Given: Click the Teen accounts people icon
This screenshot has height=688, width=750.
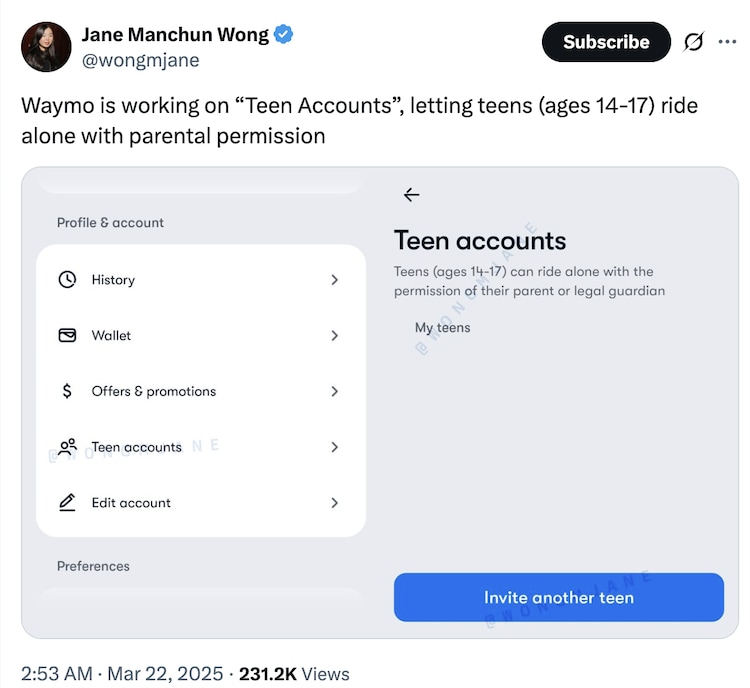Looking at the screenshot, I should [67, 447].
